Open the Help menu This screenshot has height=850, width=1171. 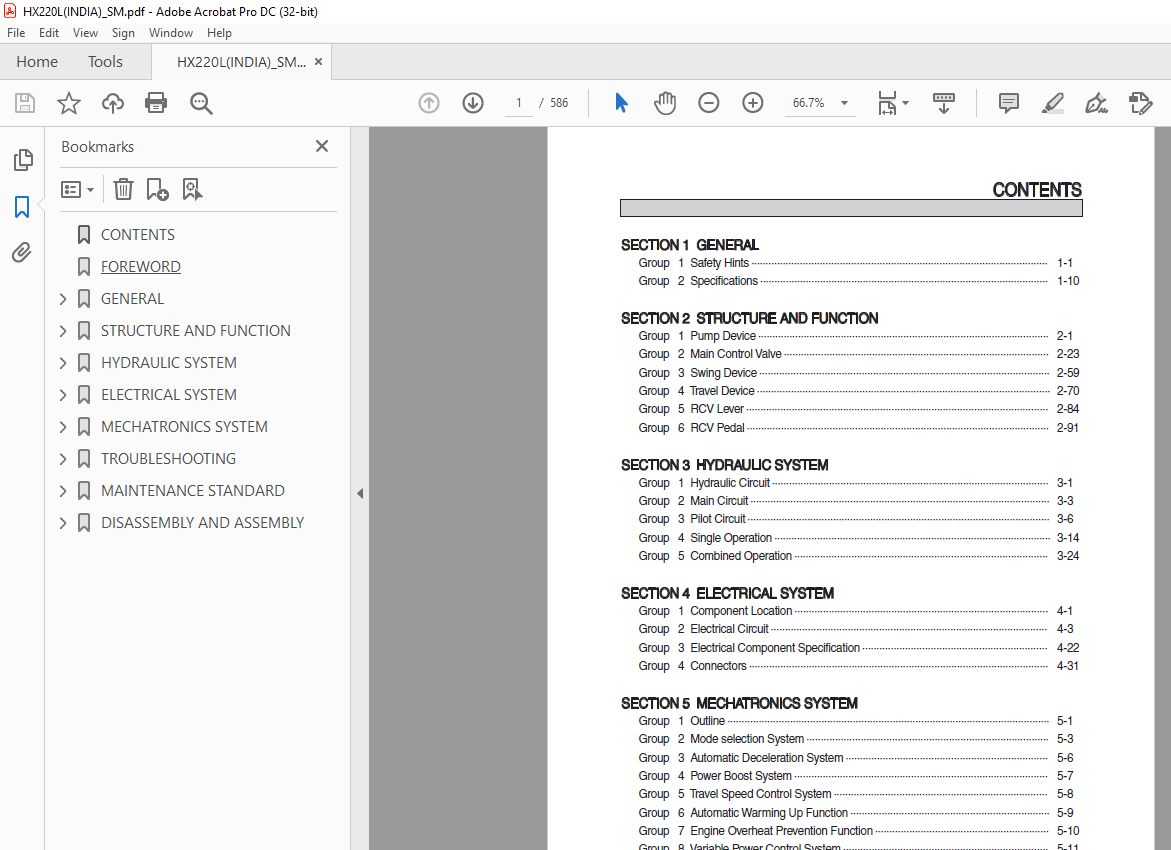[x=219, y=33]
